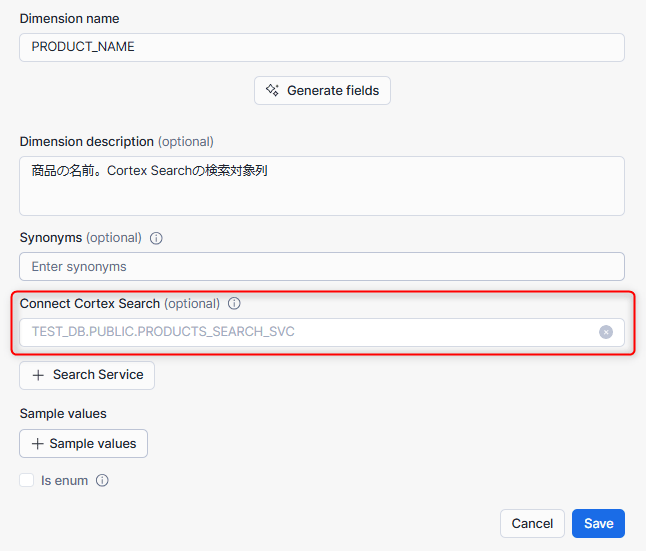Click the Sample values heading label

(63, 413)
